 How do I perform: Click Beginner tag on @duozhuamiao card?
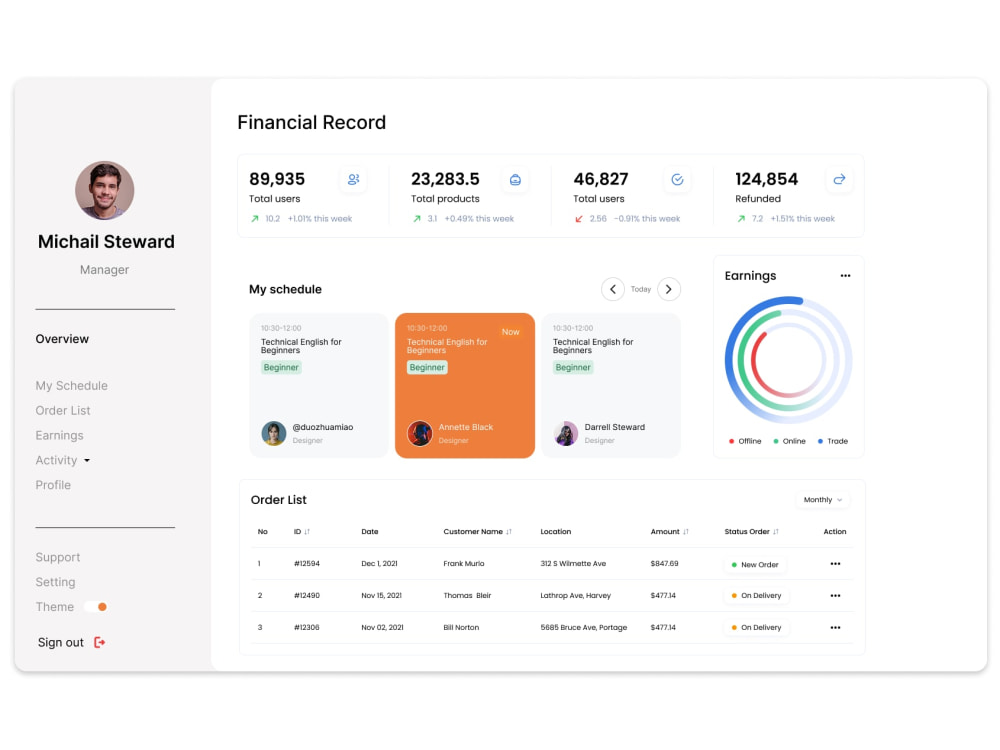click(x=281, y=367)
